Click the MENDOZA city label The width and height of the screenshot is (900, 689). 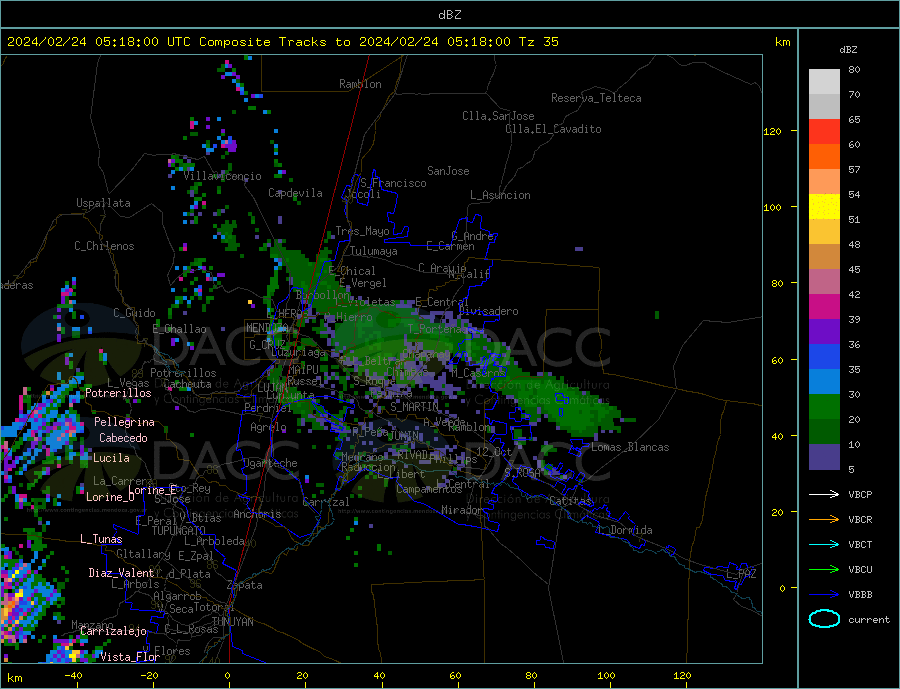click(x=267, y=328)
